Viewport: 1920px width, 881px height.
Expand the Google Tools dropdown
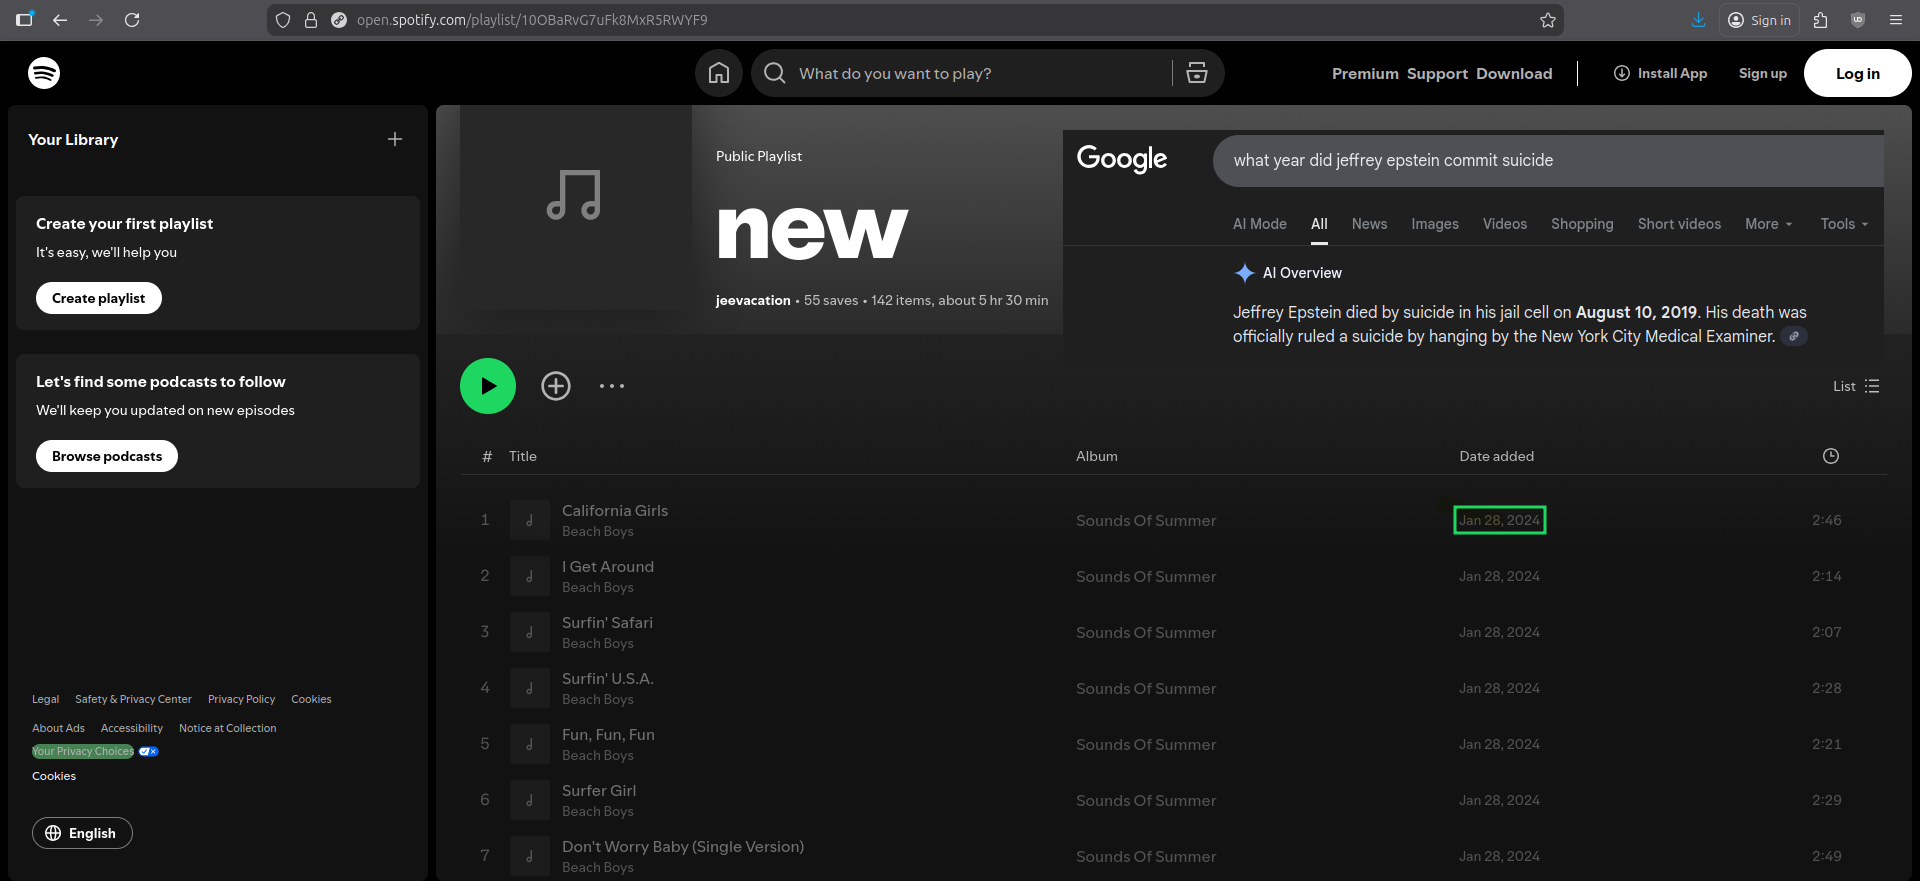coord(1844,224)
